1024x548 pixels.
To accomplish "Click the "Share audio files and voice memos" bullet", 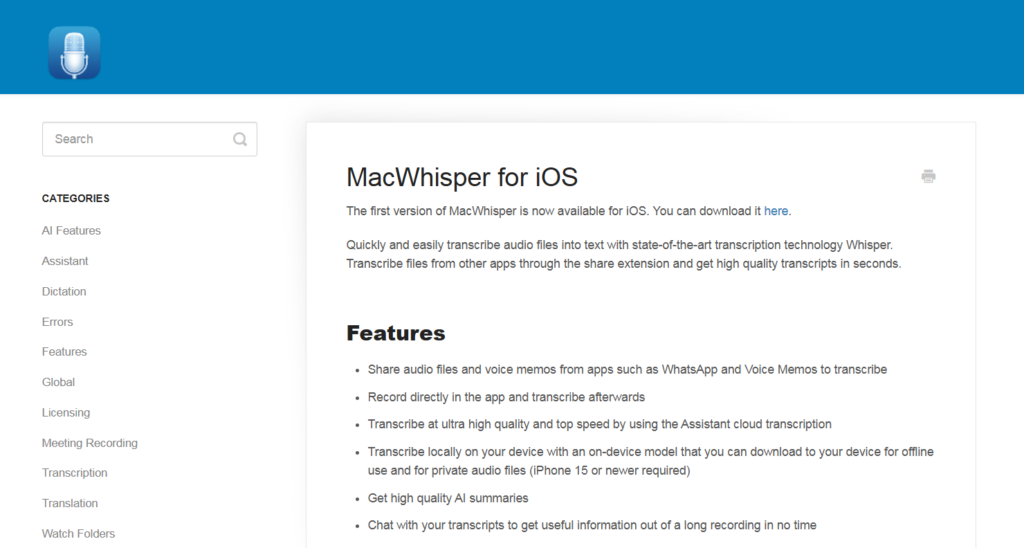I will 627,370.
